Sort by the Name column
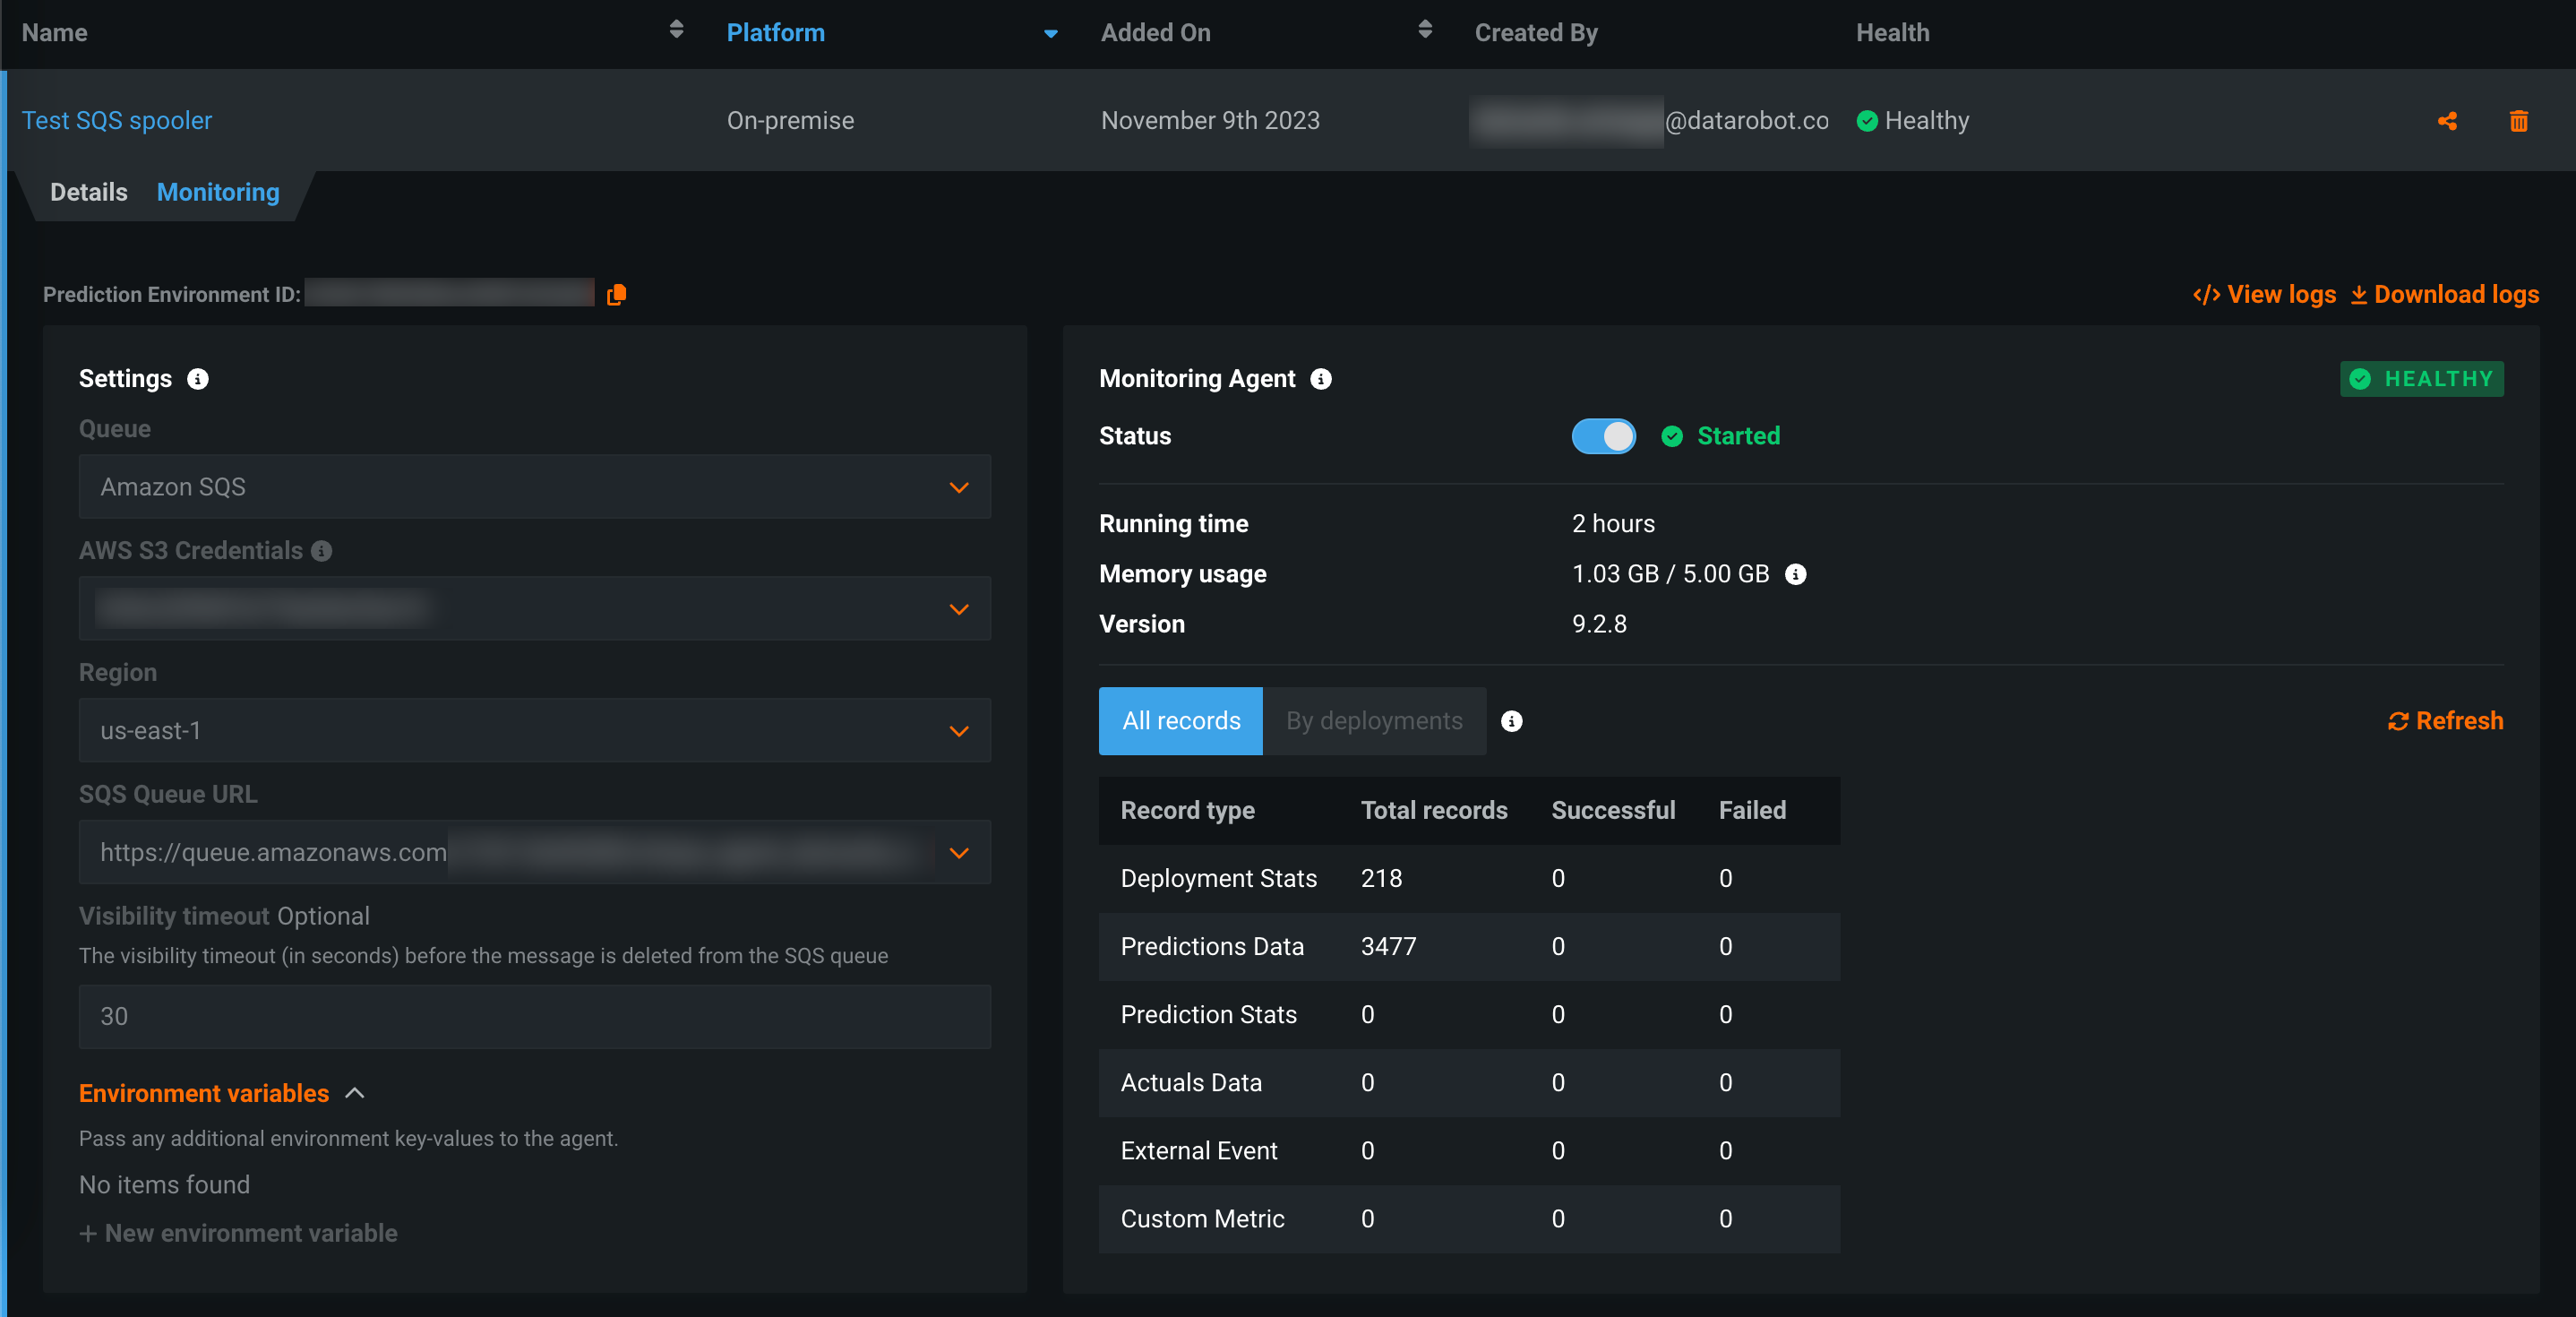Screen dimensions: 2576x1317 click(676, 30)
